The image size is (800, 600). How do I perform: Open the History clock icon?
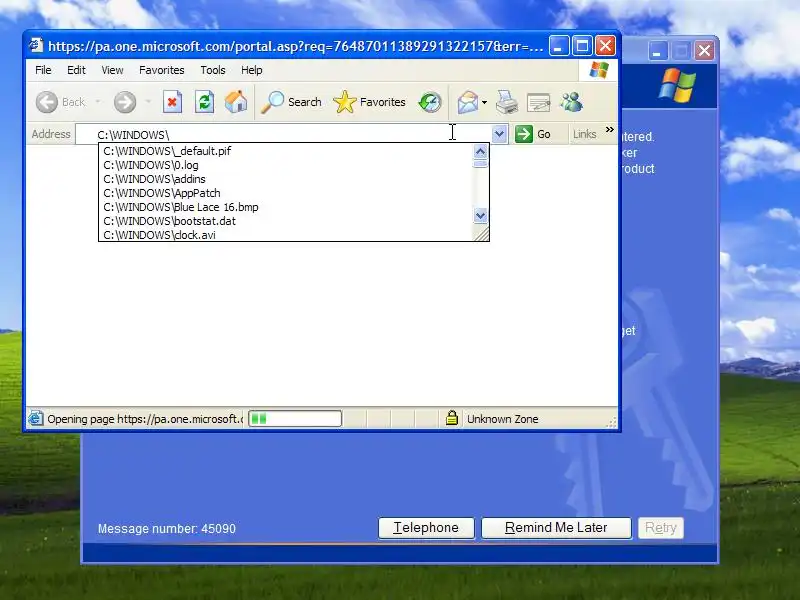pyautogui.click(x=430, y=102)
